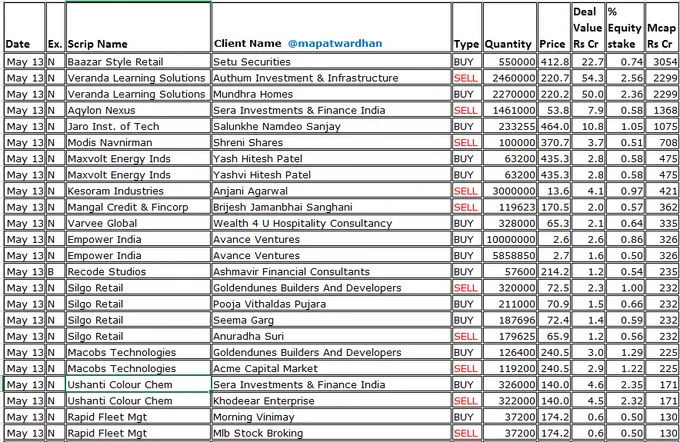The width and height of the screenshot is (680, 442).
Task: Select the Recode Studios cell
Action: [x=138, y=272]
